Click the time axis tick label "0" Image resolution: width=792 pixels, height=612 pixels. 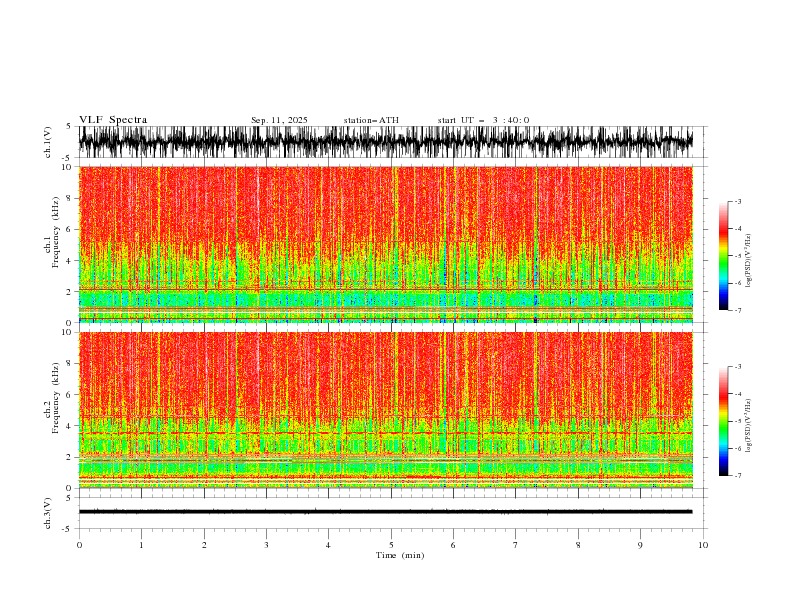[79, 545]
